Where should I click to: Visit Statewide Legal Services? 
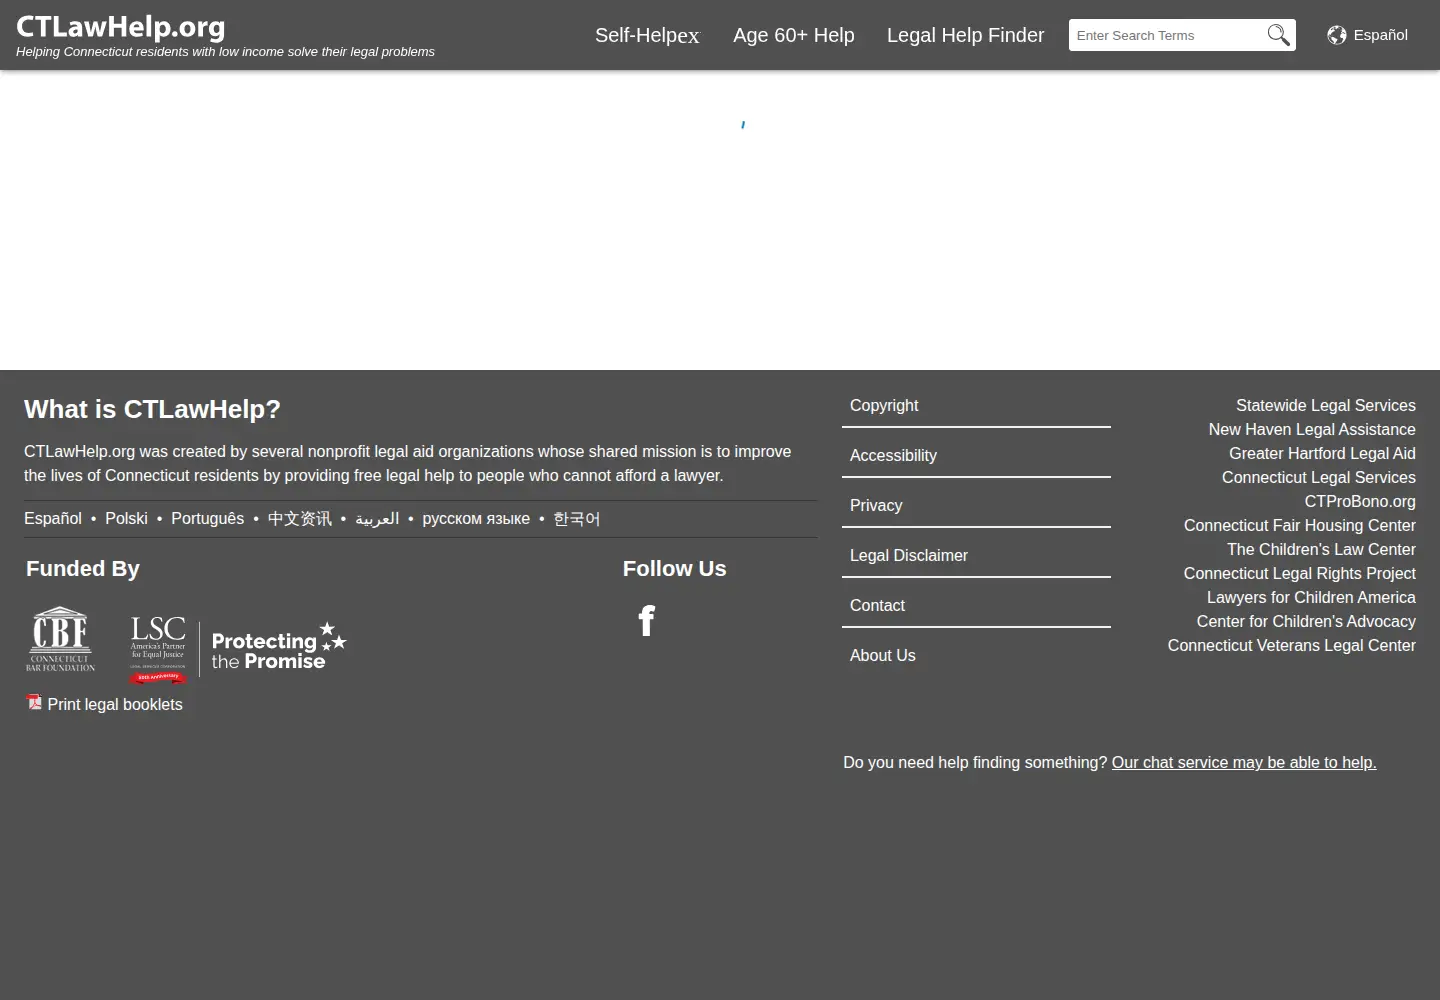(x=1326, y=405)
